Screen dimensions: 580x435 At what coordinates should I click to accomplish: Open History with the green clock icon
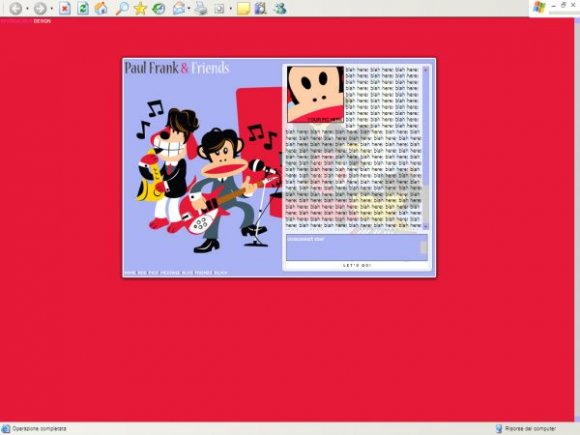(159, 8)
